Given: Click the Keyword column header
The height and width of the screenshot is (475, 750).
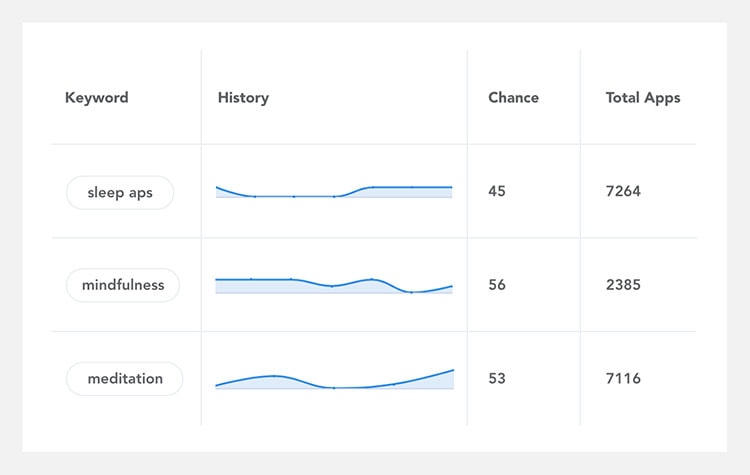Looking at the screenshot, I should (97, 98).
